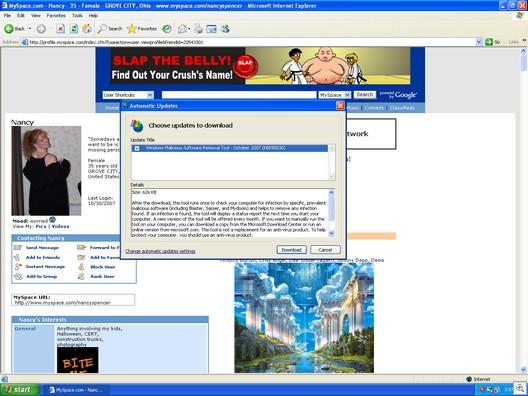
Task: Open the Home page icon
Action: 87,29
